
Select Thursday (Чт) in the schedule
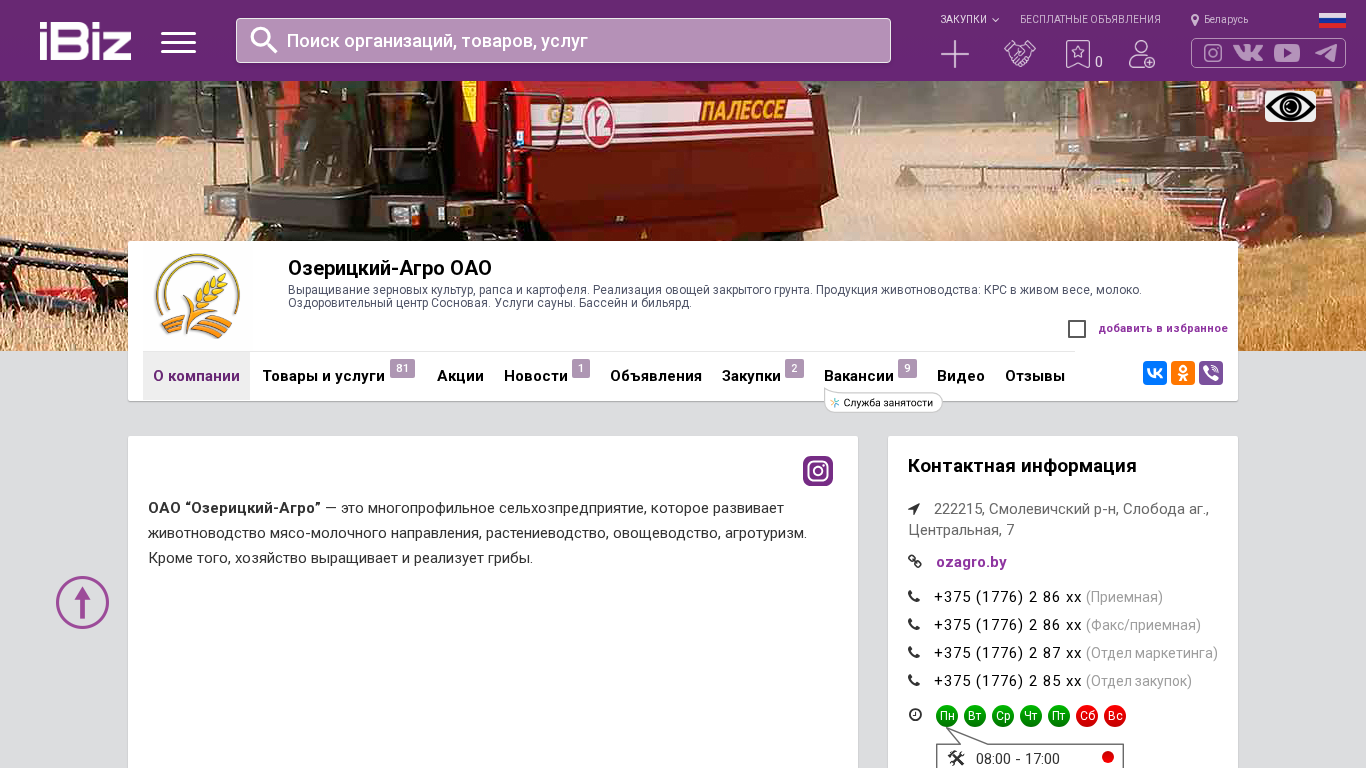(1031, 716)
